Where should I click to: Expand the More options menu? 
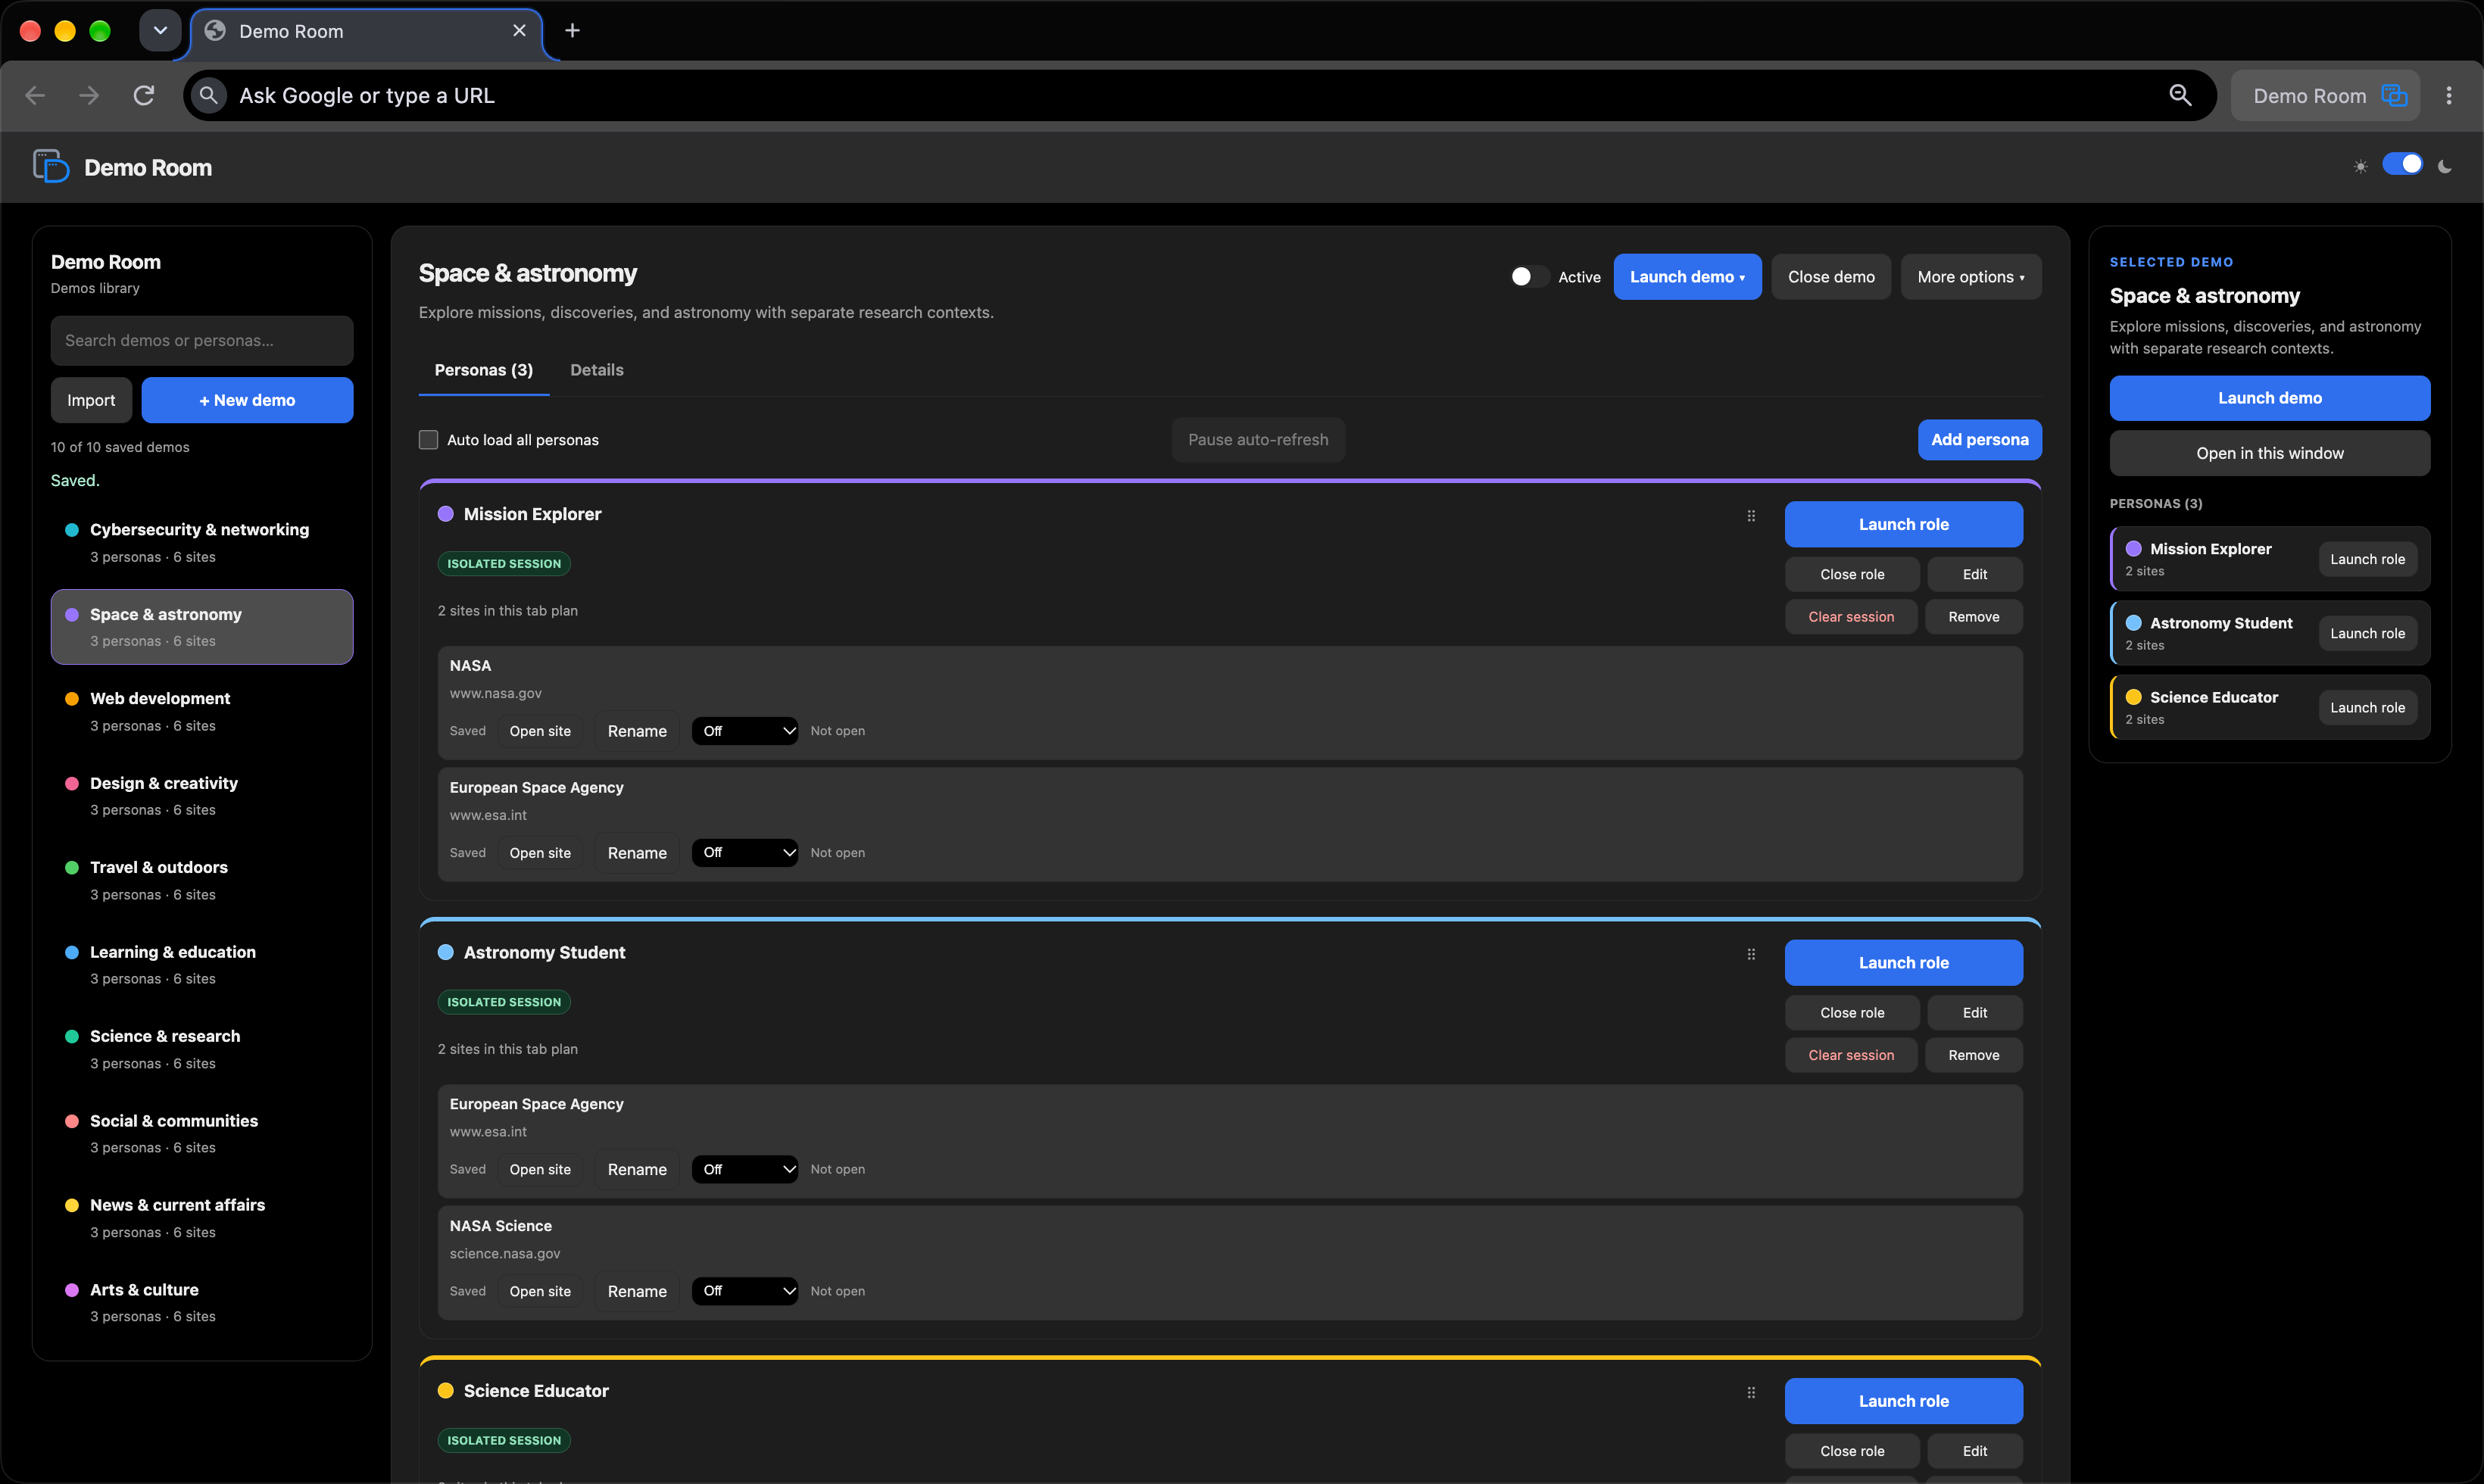(1970, 276)
